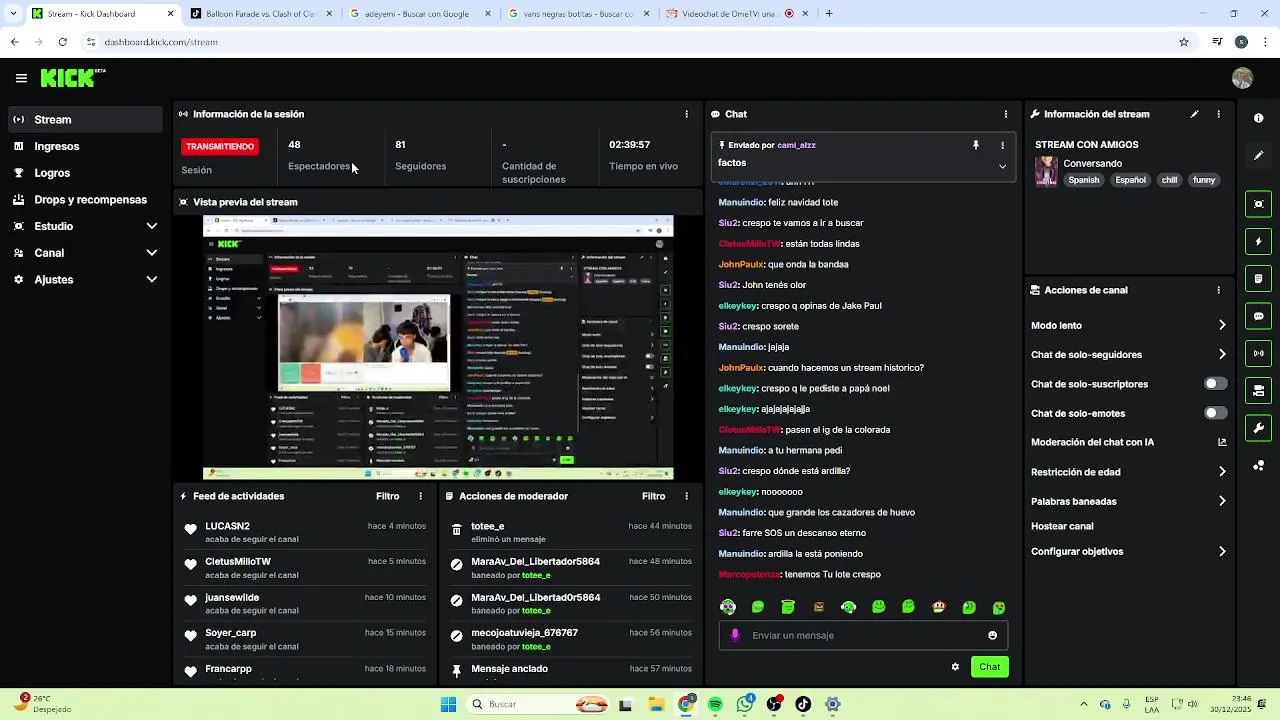Toggle the chat bubble panel icon in sidebar
Image resolution: width=1280 pixels, height=720 pixels.
click(x=1258, y=316)
